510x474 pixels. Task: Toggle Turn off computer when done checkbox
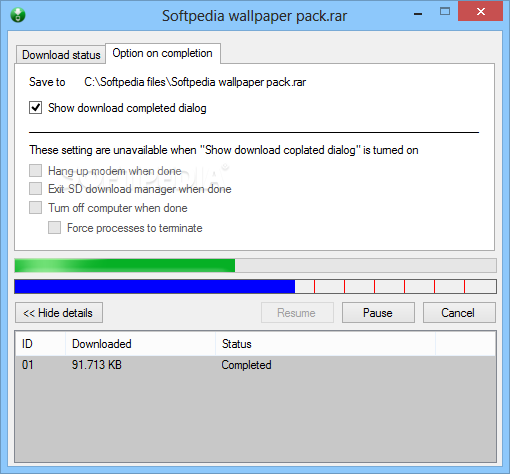pos(35,208)
